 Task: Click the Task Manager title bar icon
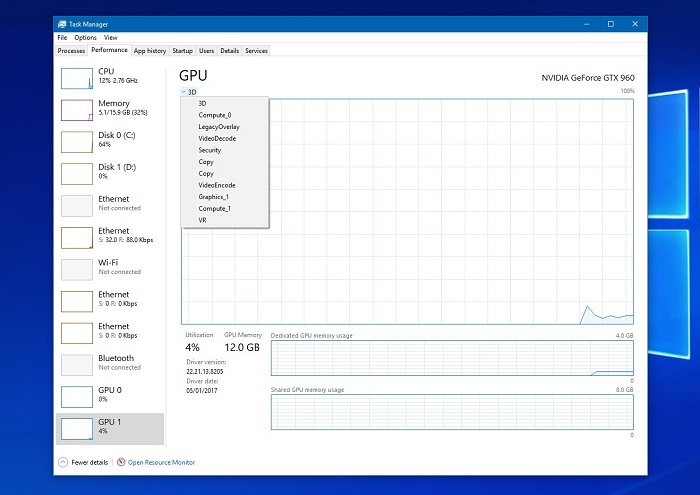[62, 24]
